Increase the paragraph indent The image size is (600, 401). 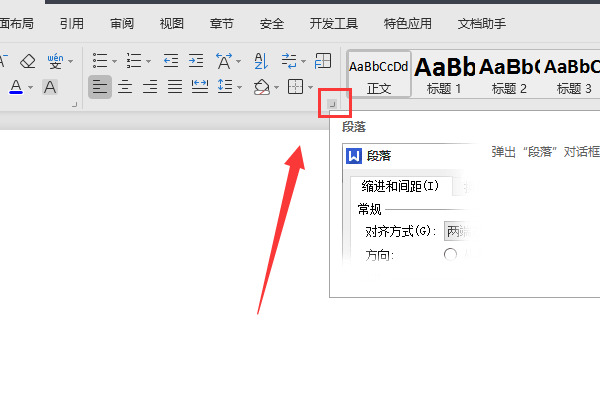[x=196, y=61]
